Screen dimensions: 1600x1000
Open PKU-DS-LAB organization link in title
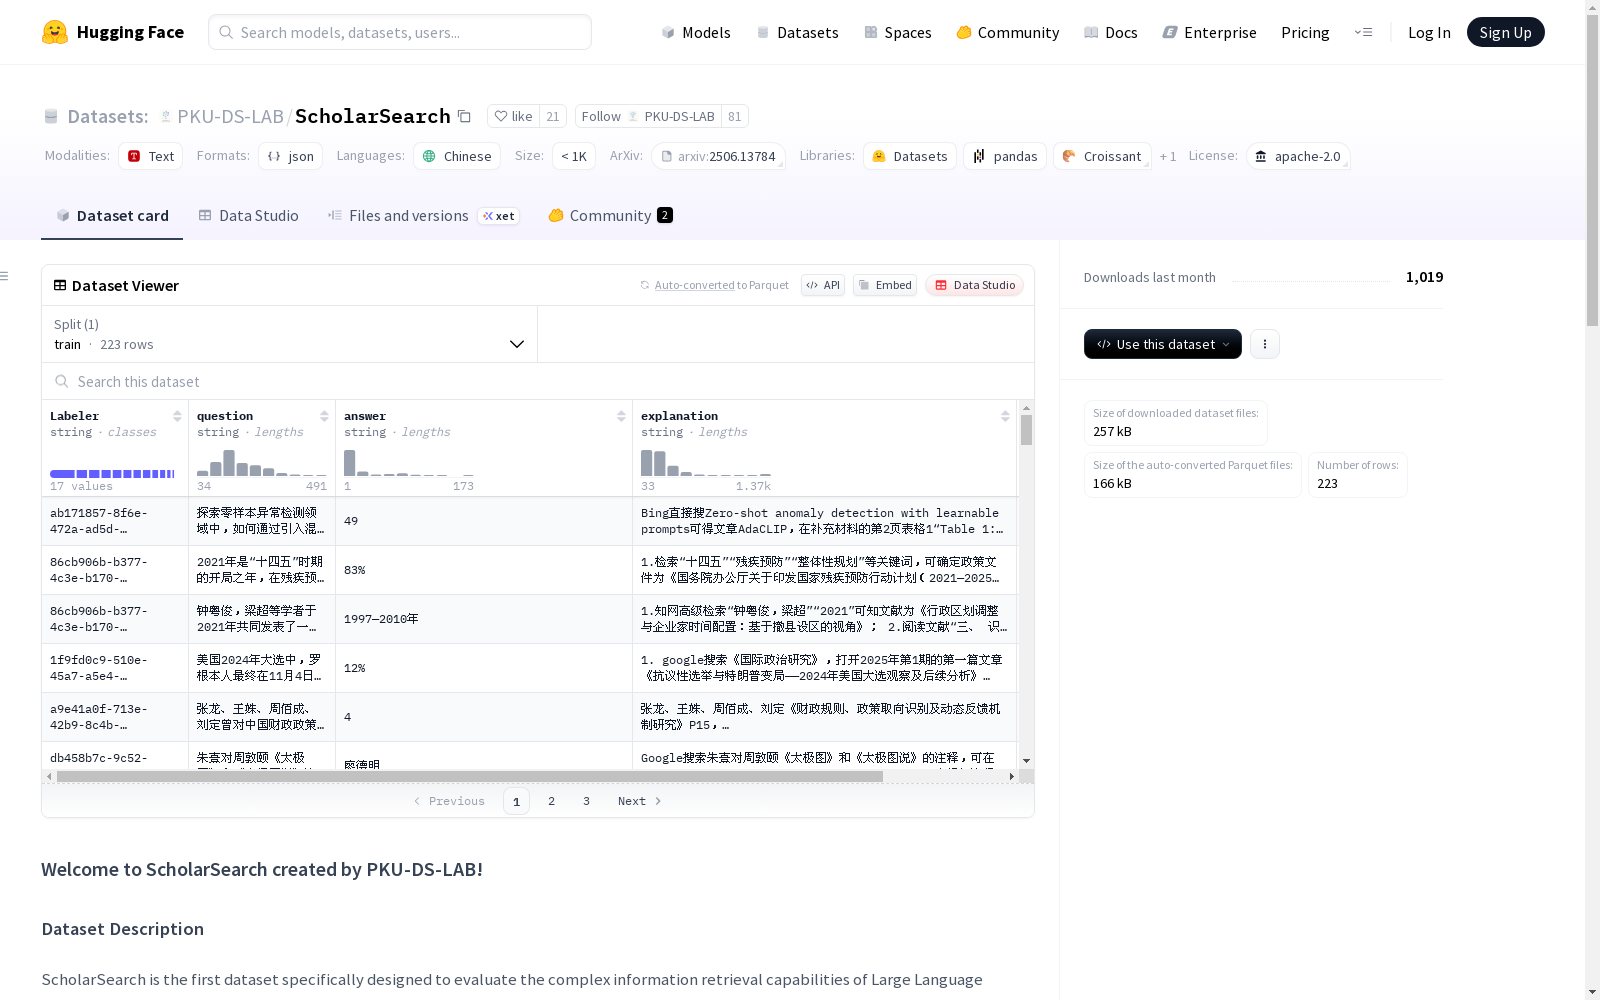[x=230, y=116]
